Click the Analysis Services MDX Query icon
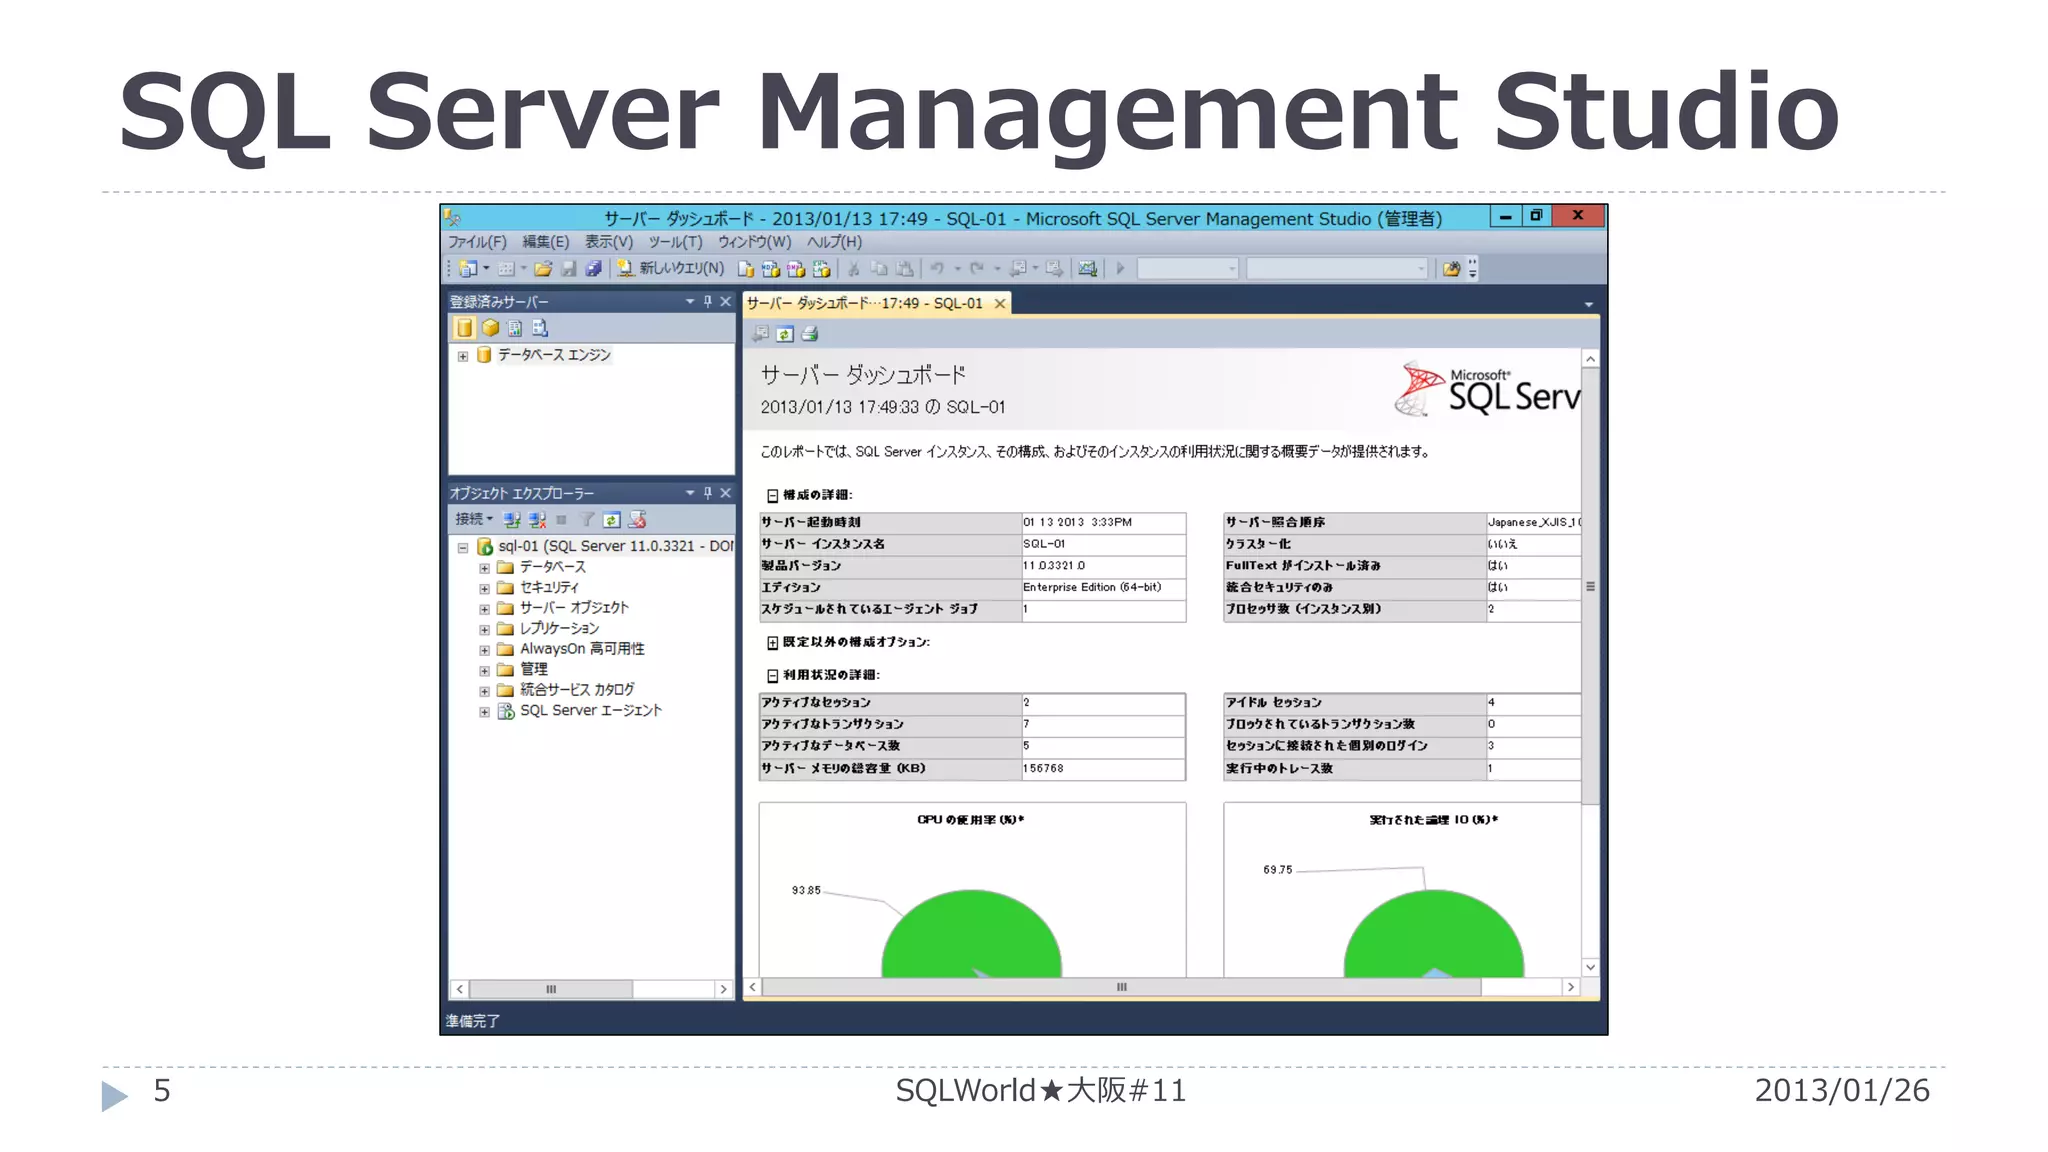This screenshot has height=1152, width=2048. (x=771, y=269)
